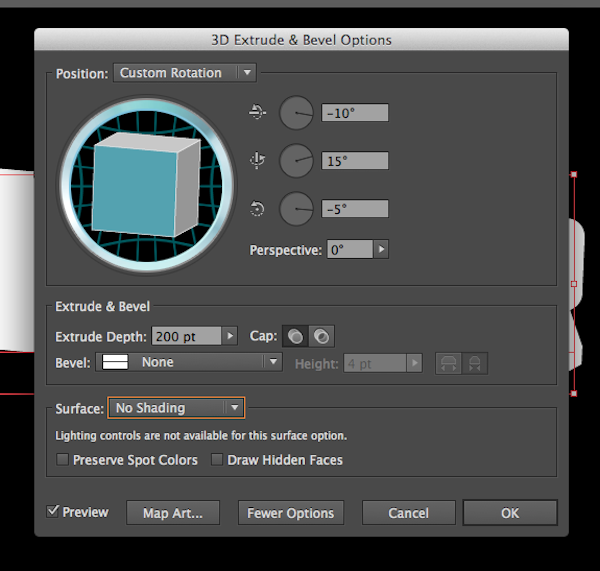Enable Preserve Spot Colors checkbox
The image size is (600, 571).
[x=63, y=460]
